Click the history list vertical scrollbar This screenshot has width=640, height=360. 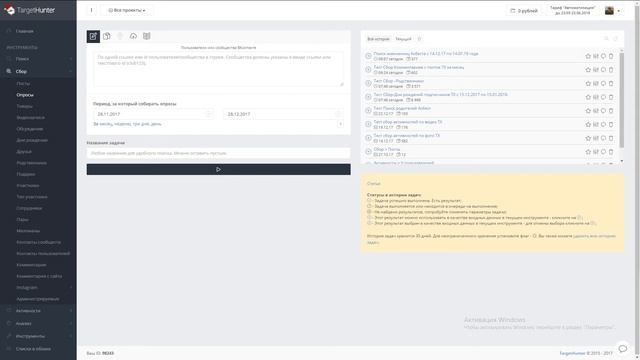tap(622, 100)
